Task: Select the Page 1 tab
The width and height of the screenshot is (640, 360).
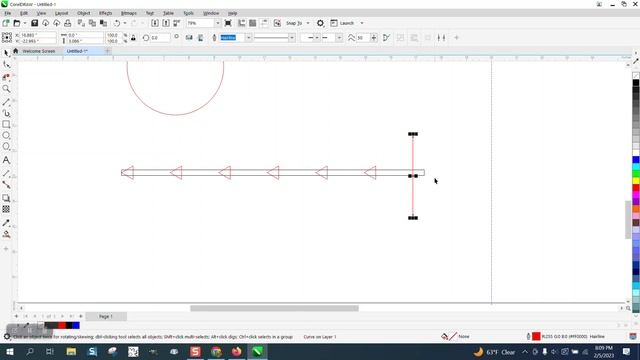Action: (106, 316)
